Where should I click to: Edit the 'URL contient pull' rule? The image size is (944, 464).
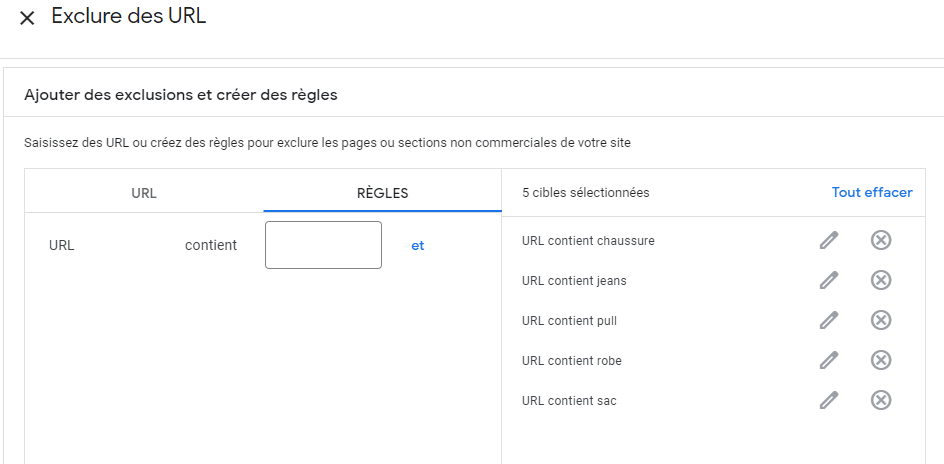coord(829,320)
